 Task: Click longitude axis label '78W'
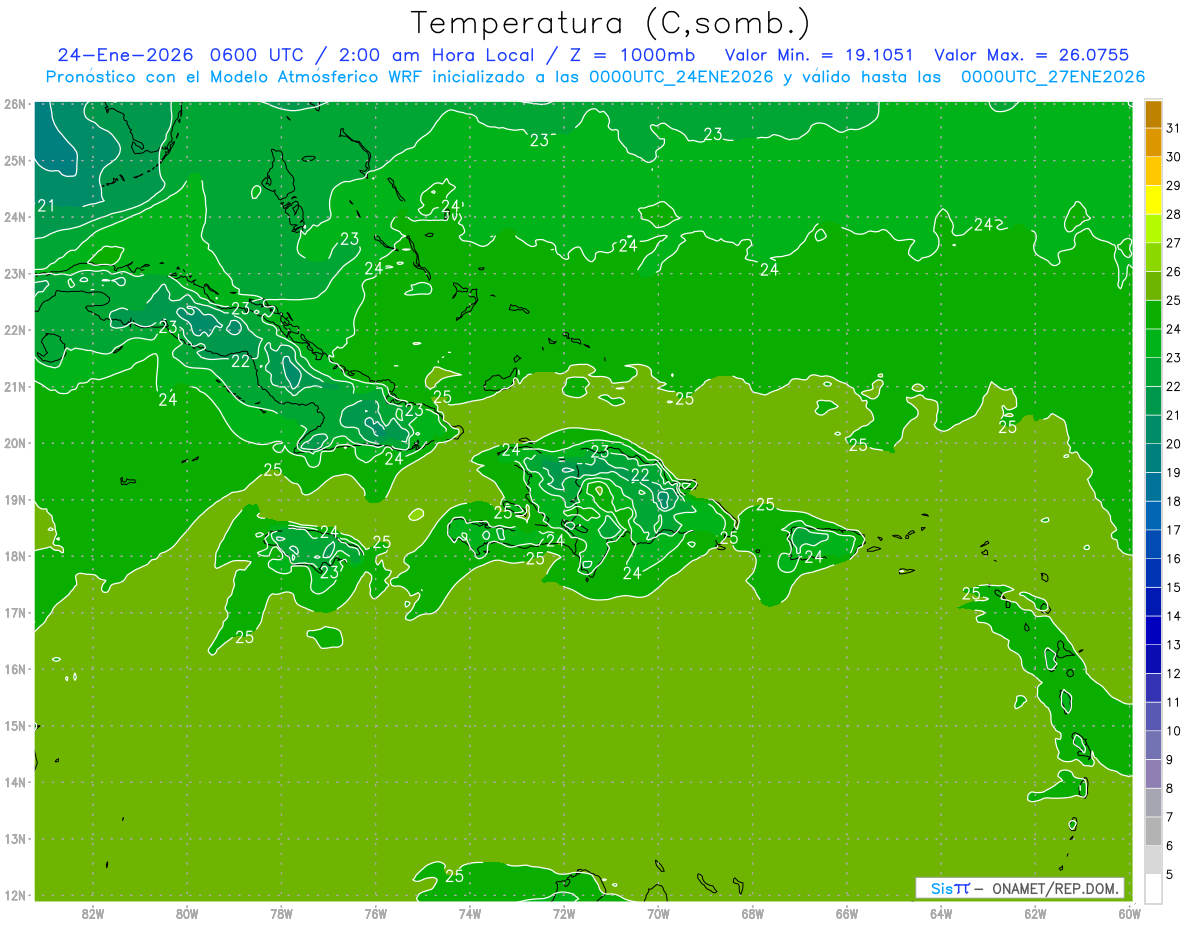point(281,913)
